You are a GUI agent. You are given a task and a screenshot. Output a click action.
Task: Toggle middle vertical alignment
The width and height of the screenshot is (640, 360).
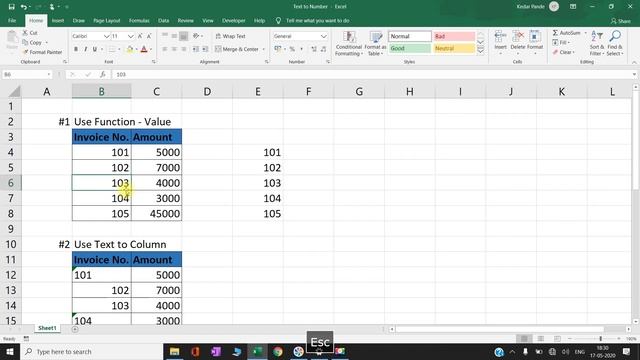(x=174, y=36)
